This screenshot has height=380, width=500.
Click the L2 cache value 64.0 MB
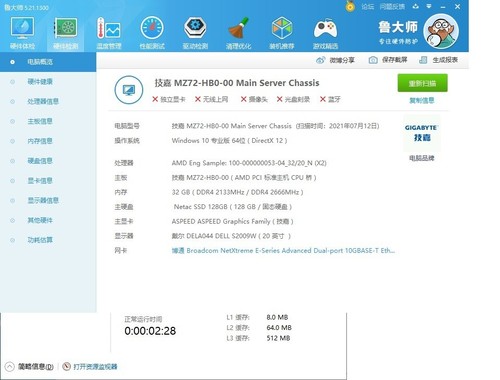pyautogui.click(x=279, y=328)
